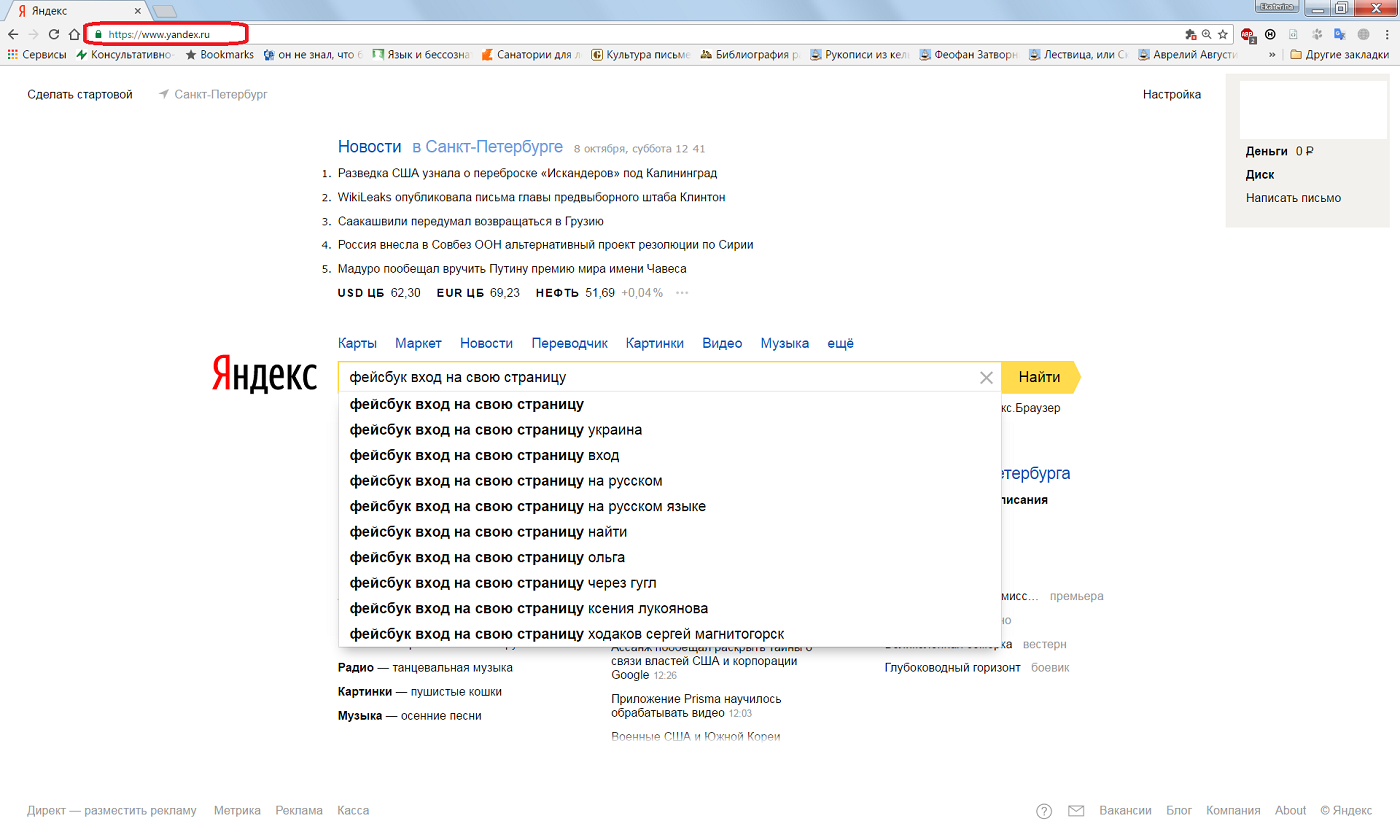Image resolution: width=1400 pixels, height=840 pixels.
Task: Open the zoom magnifier icon in address bar
Action: point(1206,34)
